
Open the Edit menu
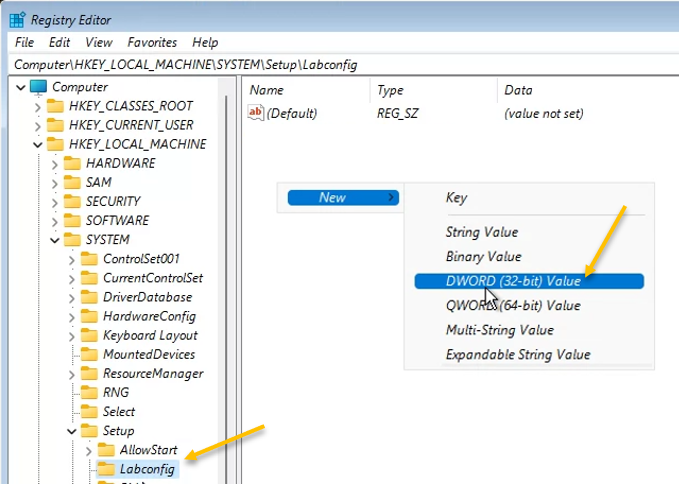click(x=59, y=42)
